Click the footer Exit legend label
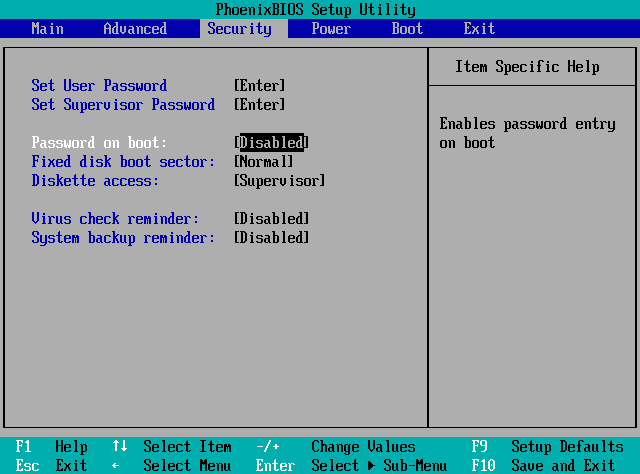The width and height of the screenshot is (640, 474). tap(71, 466)
